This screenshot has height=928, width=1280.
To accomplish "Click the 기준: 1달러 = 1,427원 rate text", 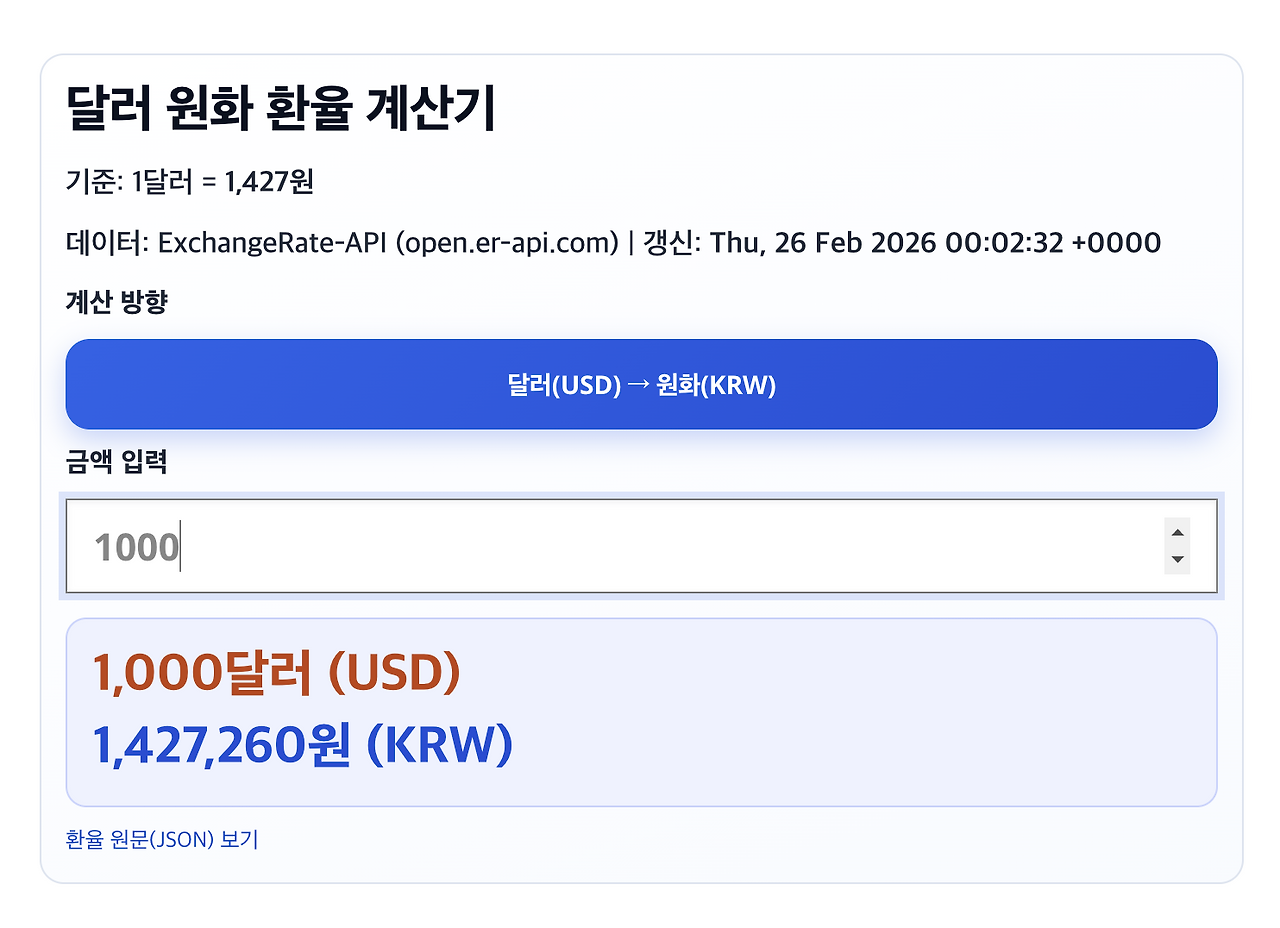I will coord(190,182).
